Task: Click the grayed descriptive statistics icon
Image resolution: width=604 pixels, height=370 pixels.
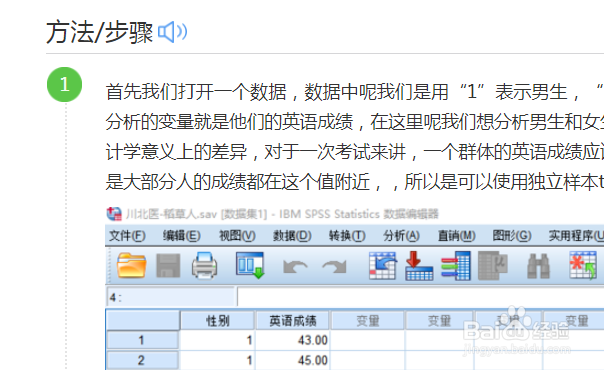Action: 493,266
